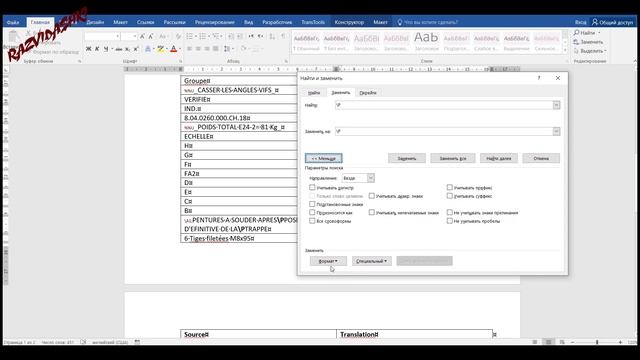Click the bulleted list icon
This screenshot has height=360, width=640.
point(190,36)
